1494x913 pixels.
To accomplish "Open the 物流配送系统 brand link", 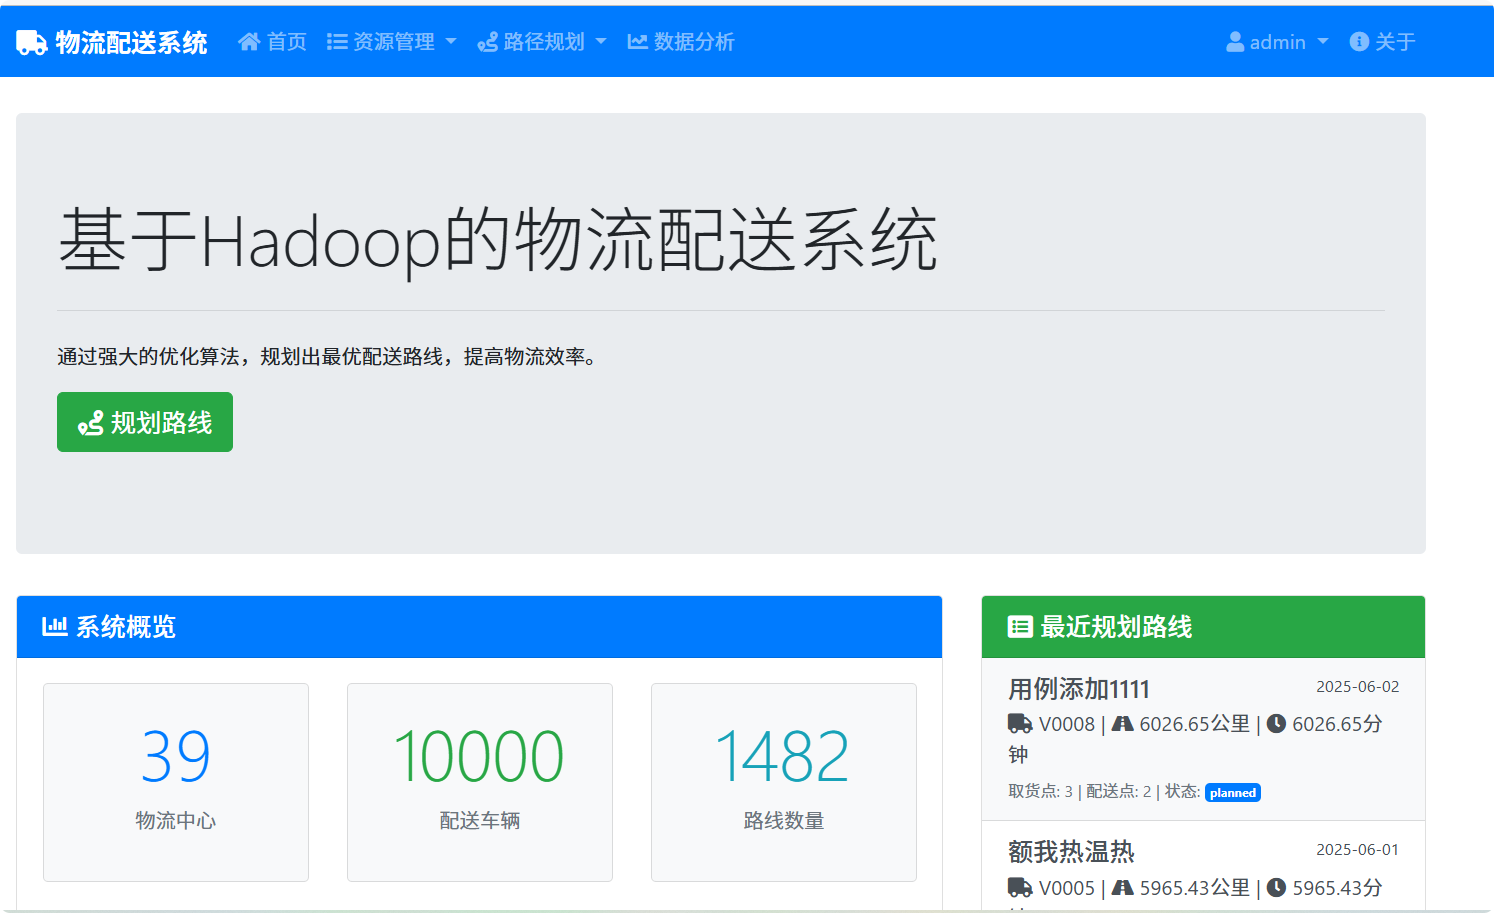I will pos(112,42).
